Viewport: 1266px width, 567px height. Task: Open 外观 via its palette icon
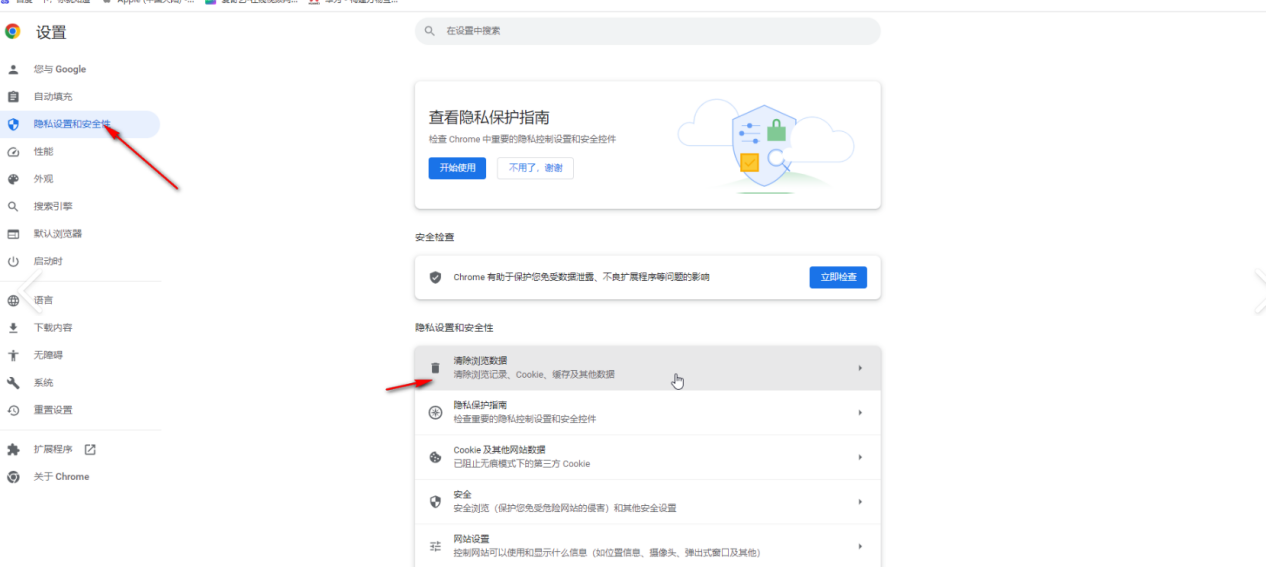13,179
